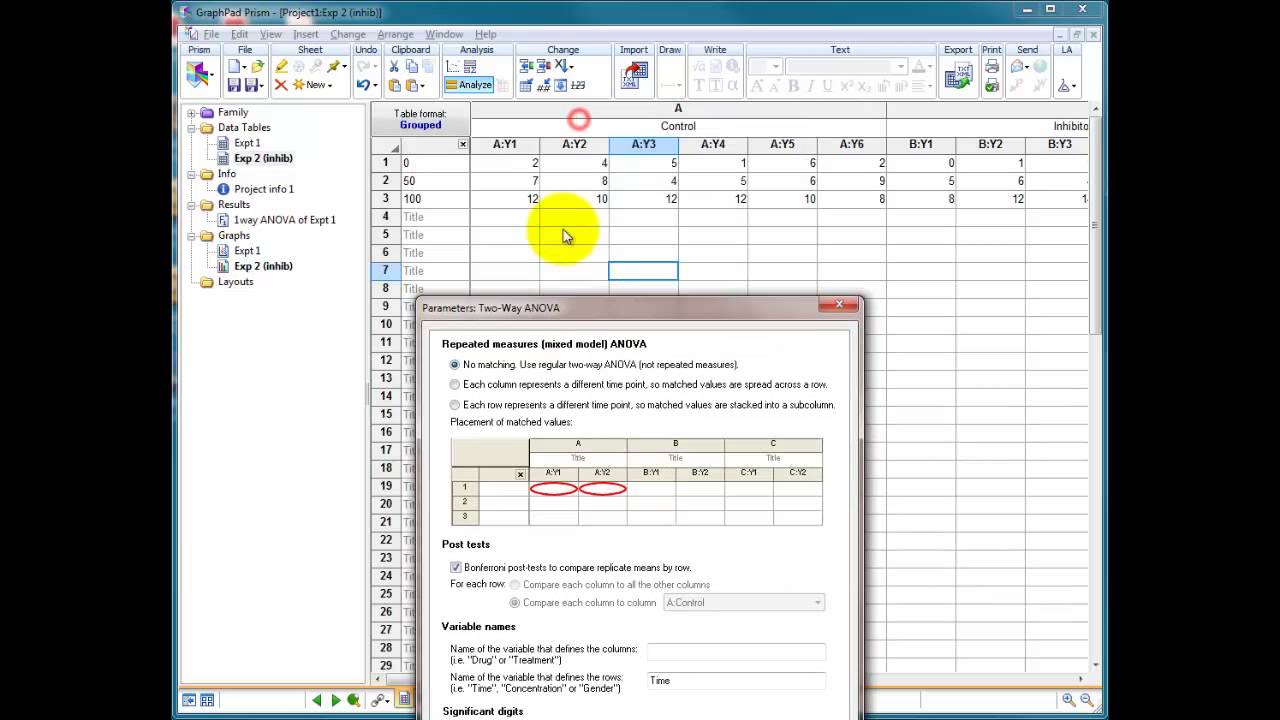Click the pin sheet icon
Image resolution: width=1280 pixels, height=720 pixels.
(x=334, y=66)
